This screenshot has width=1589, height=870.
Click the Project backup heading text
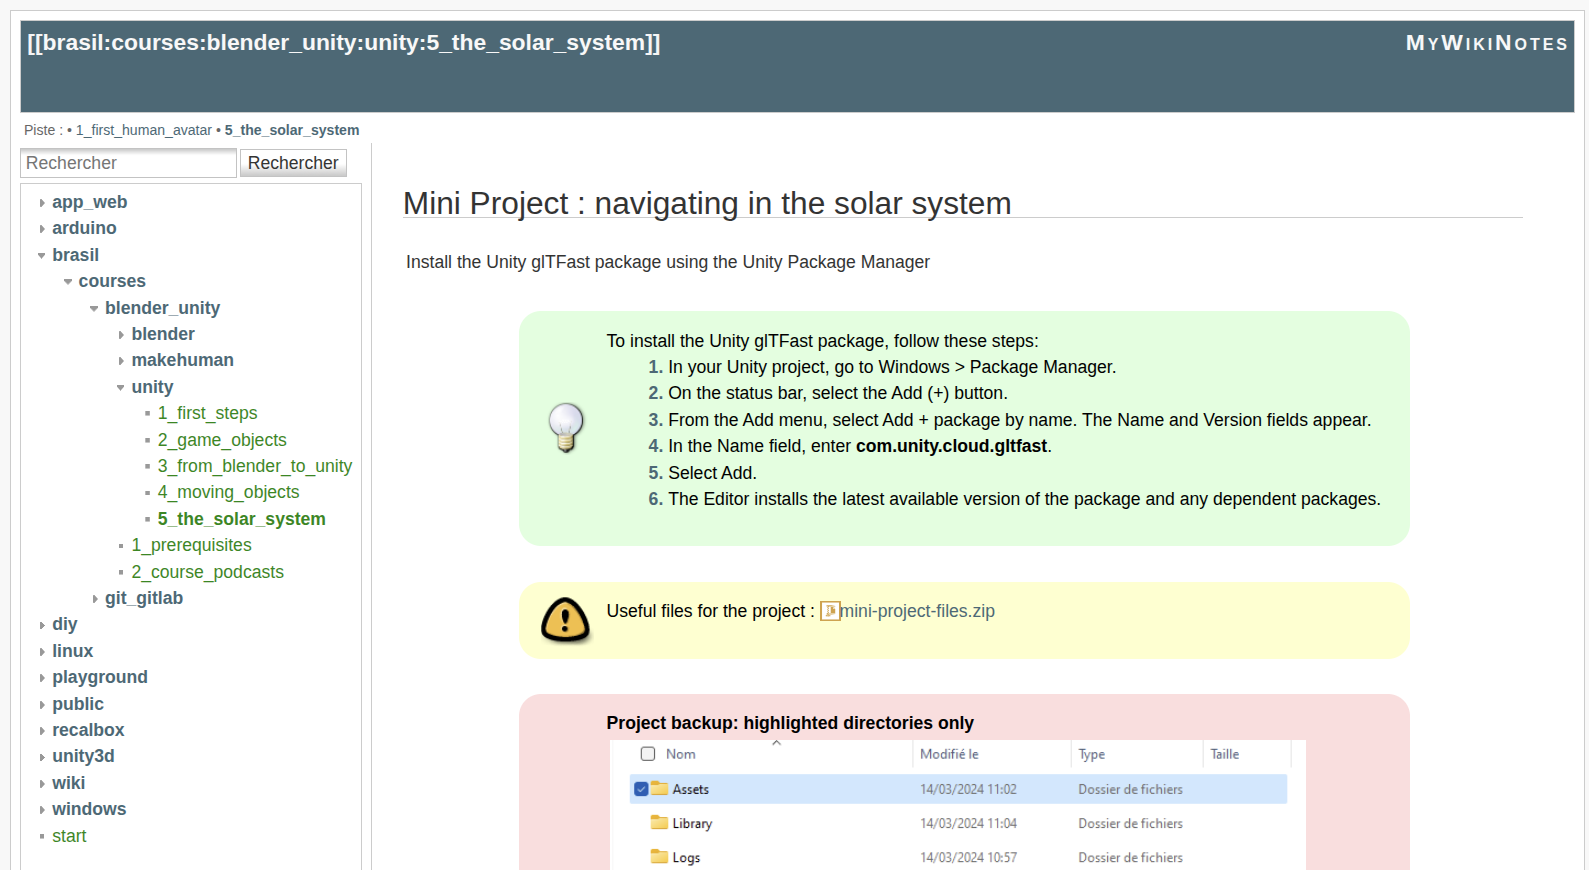pyautogui.click(x=790, y=723)
